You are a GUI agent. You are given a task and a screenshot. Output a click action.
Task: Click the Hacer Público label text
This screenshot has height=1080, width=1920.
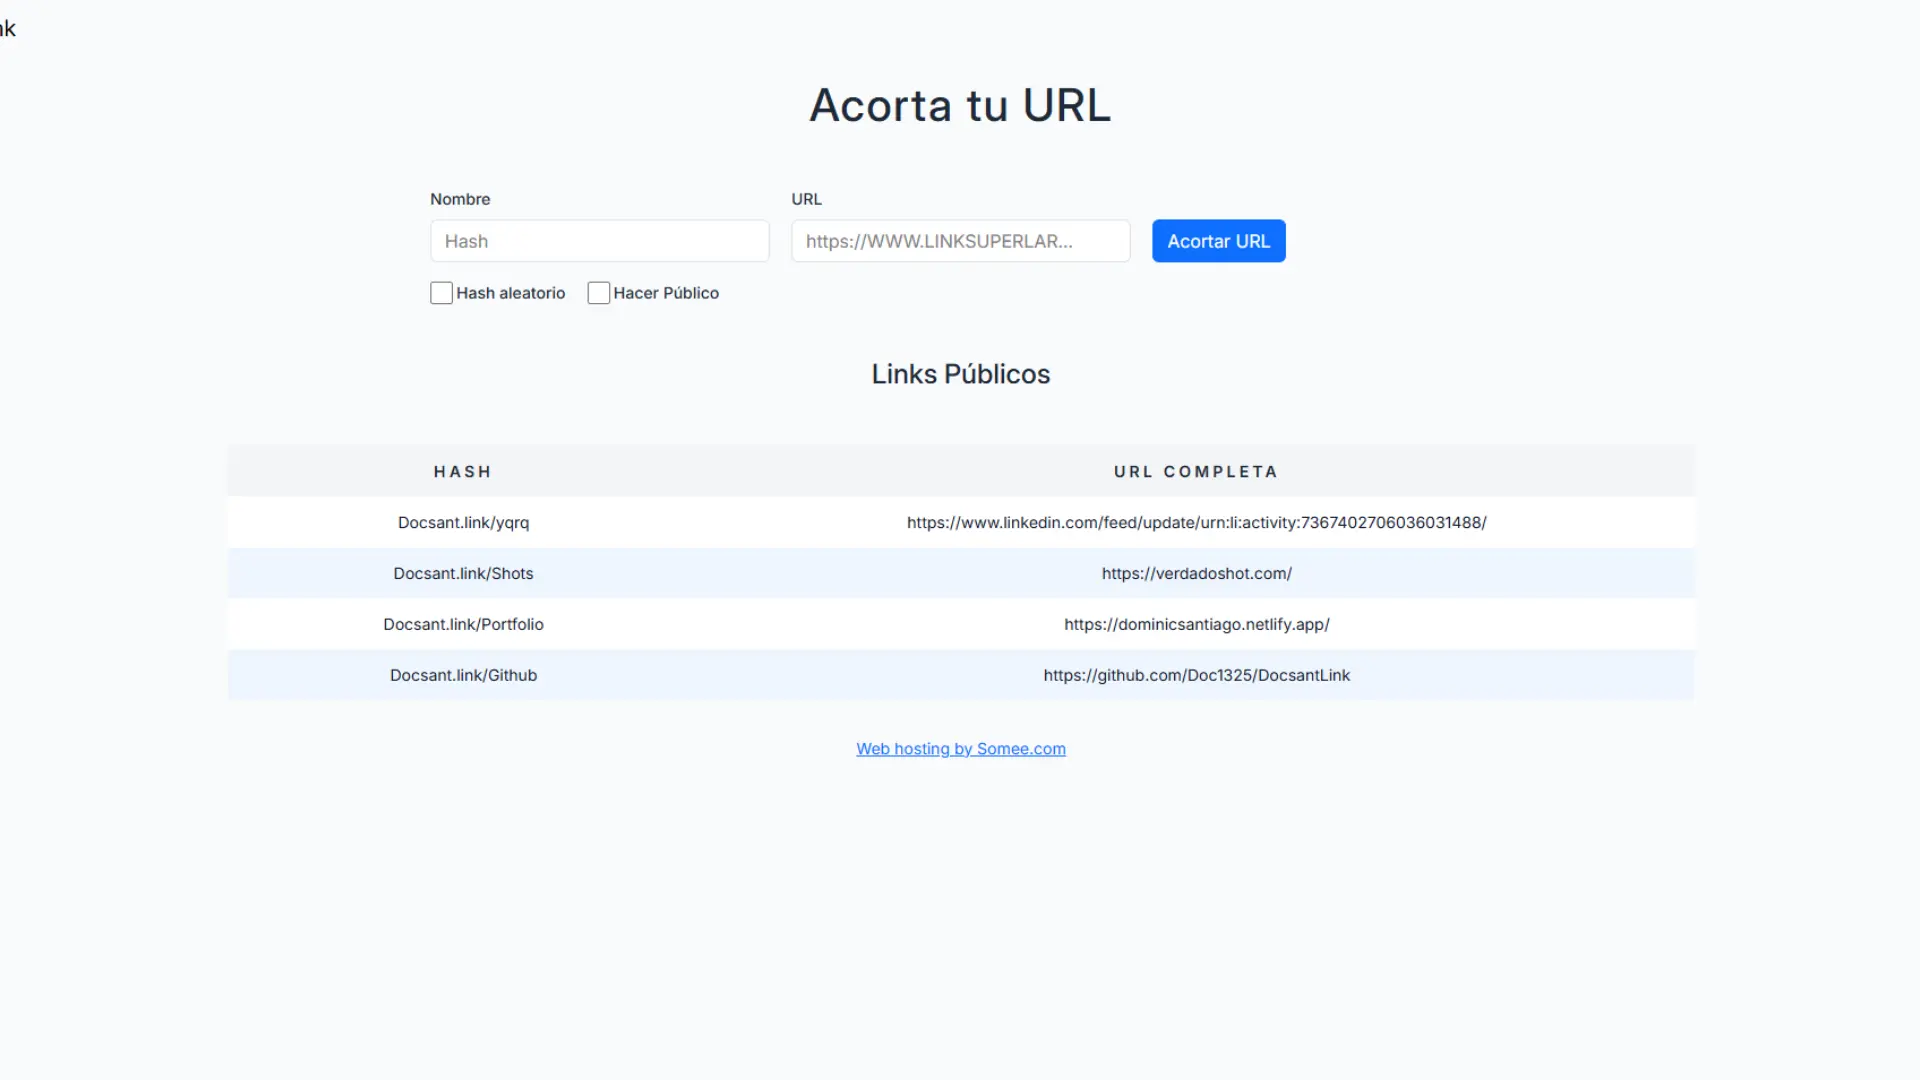coord(666,293)
